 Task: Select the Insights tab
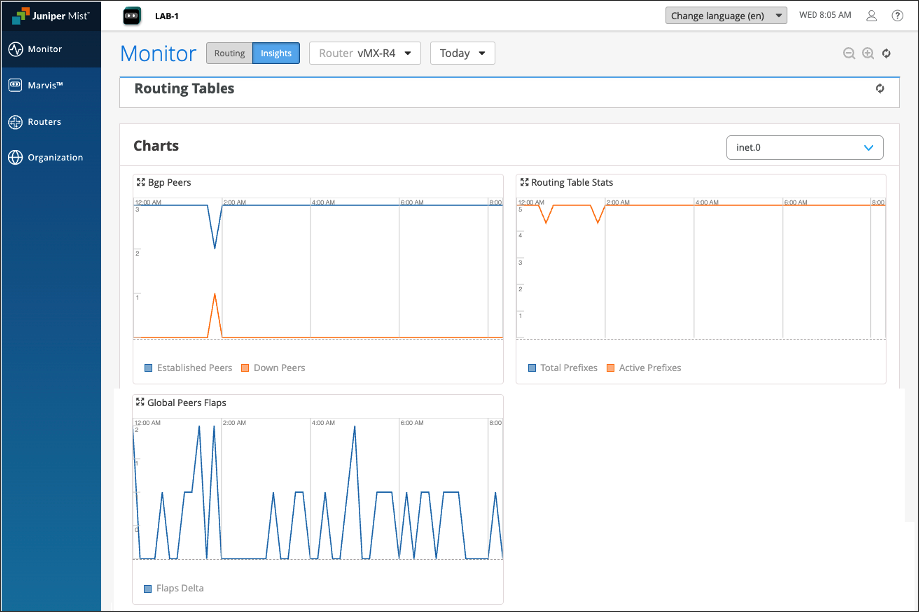pos(276,54)
